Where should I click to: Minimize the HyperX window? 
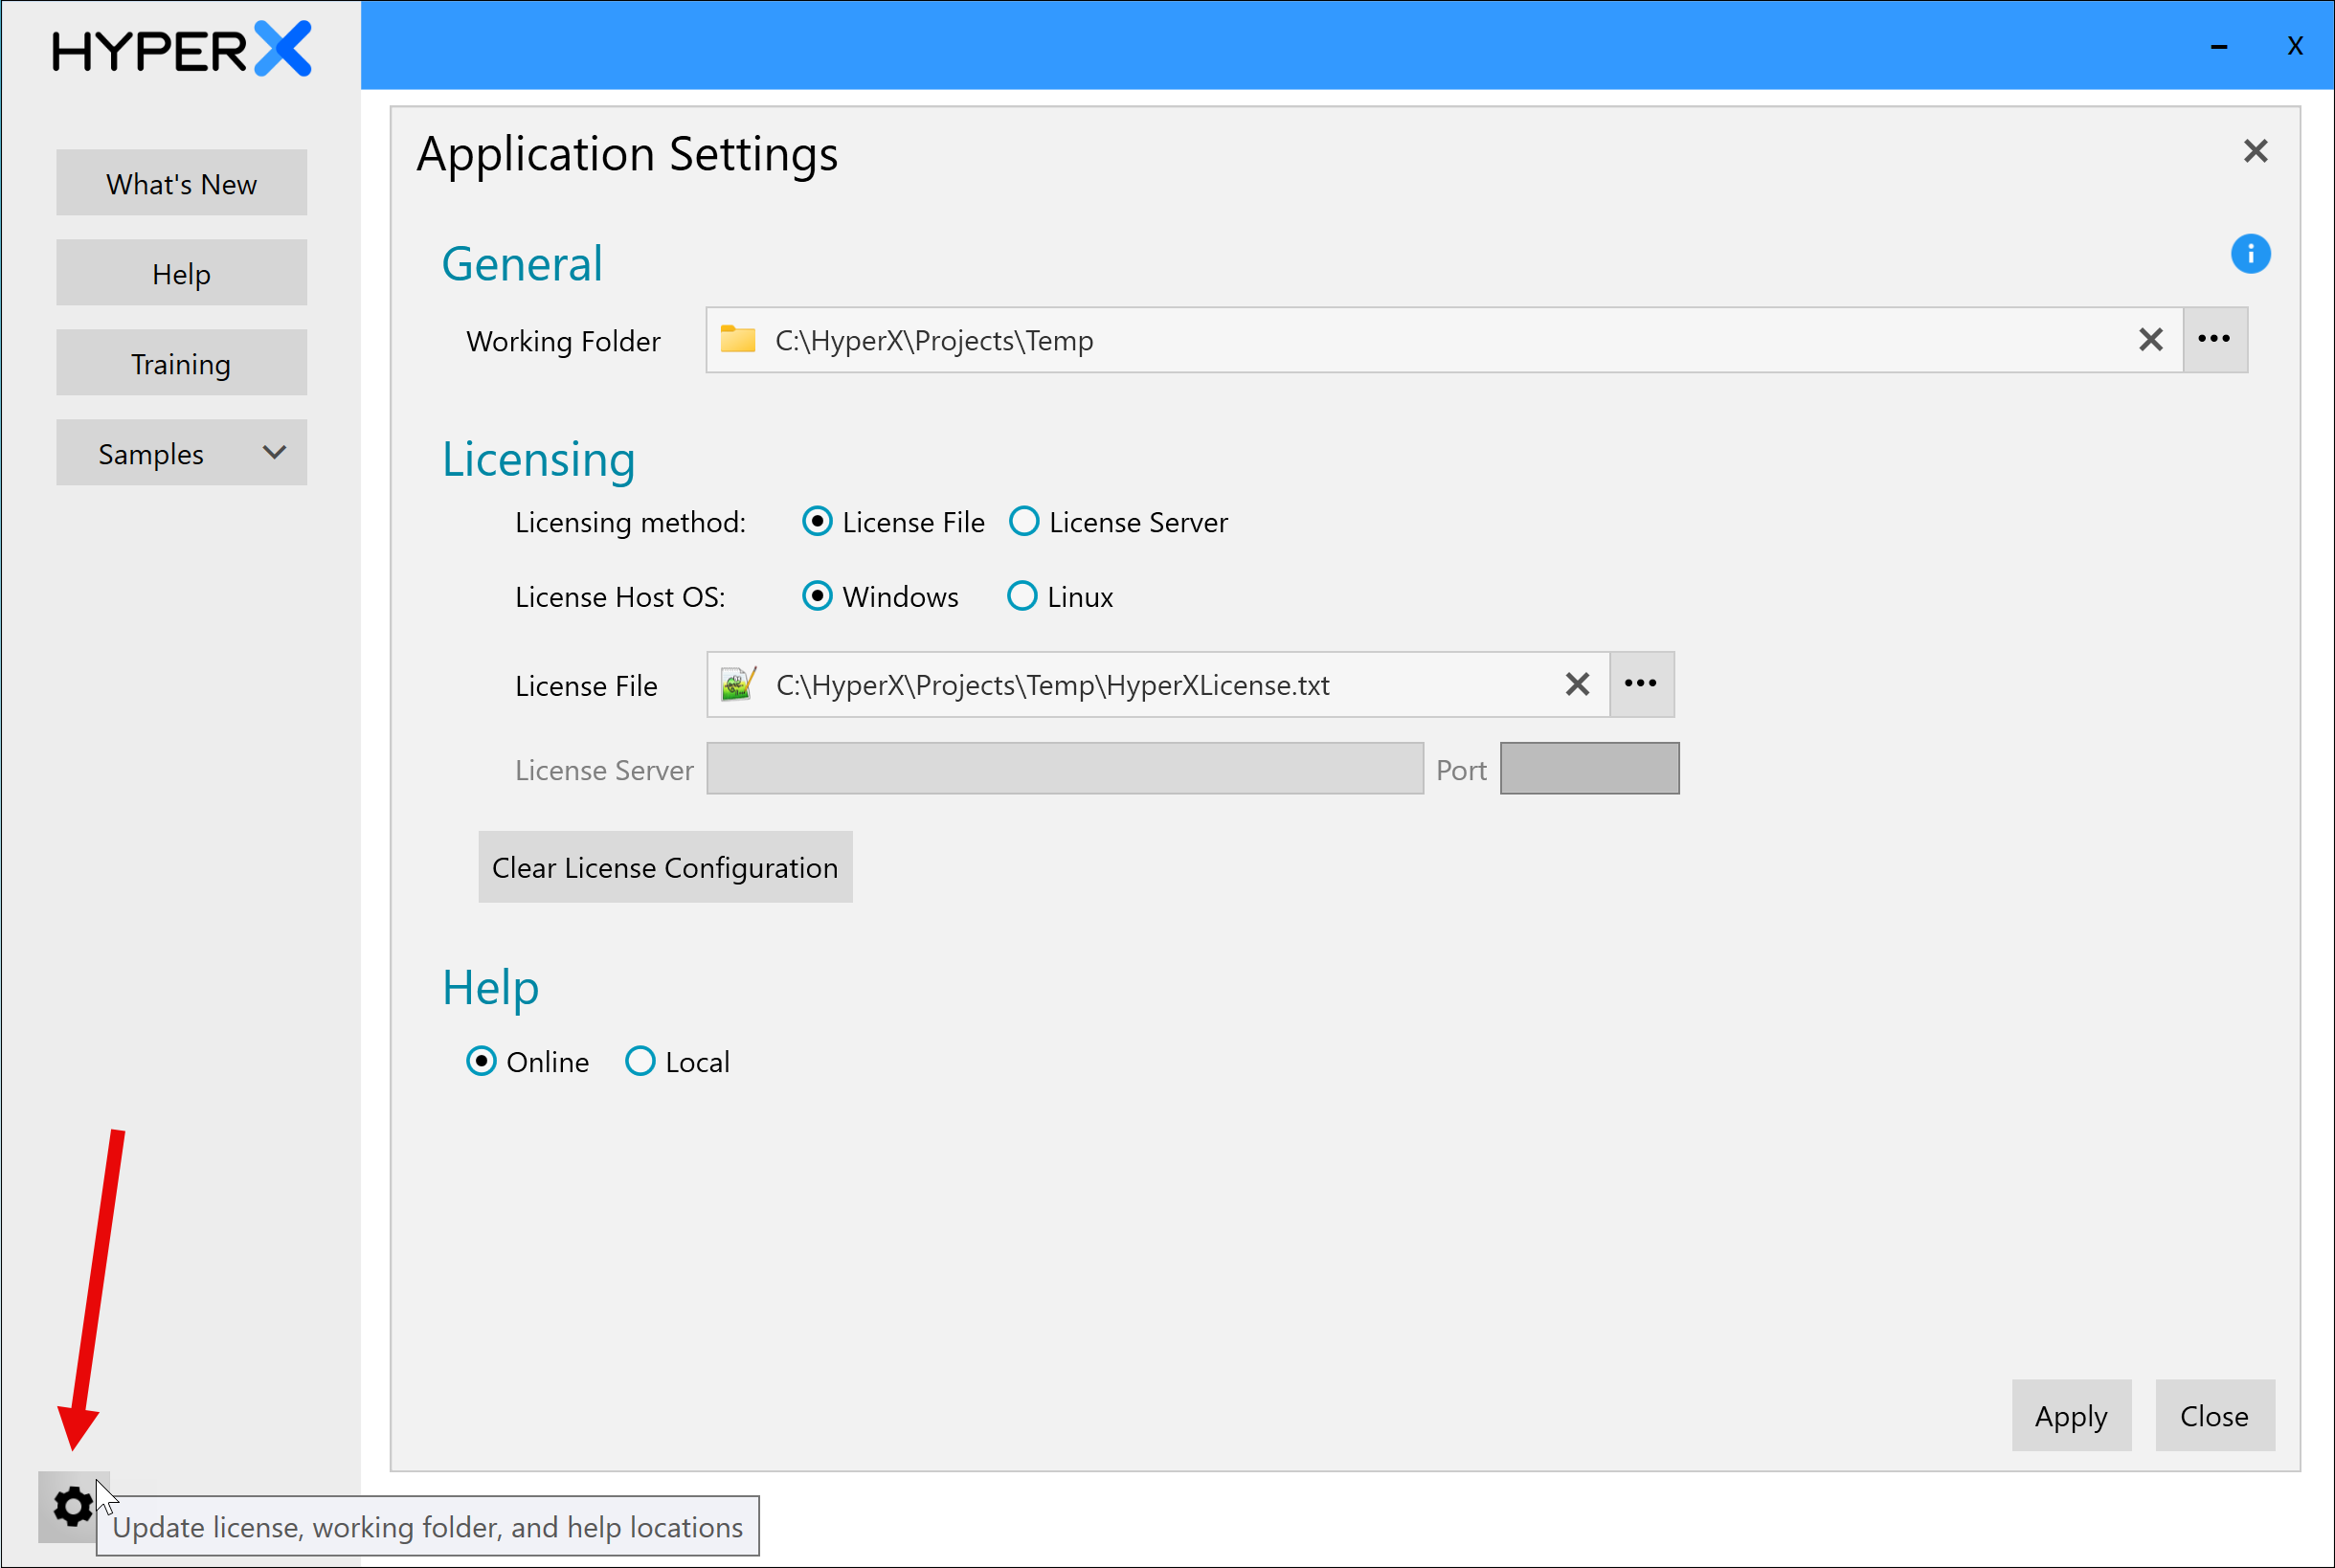click(2218, 46)
